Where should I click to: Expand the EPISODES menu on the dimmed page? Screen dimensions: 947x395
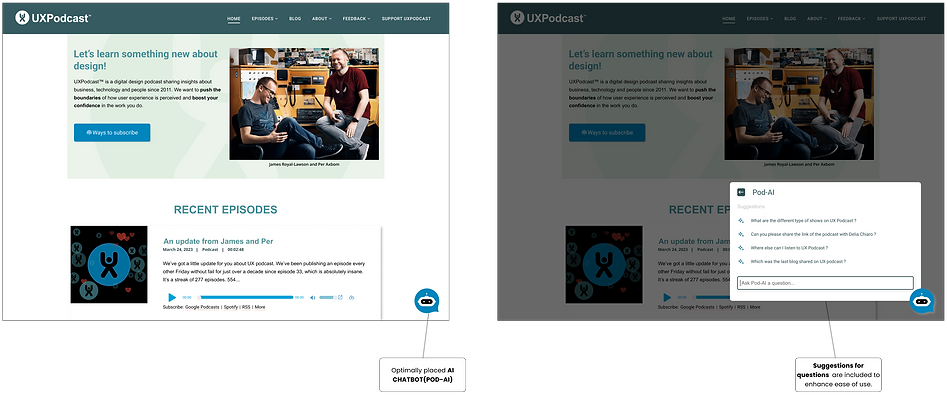coord(760,19)
